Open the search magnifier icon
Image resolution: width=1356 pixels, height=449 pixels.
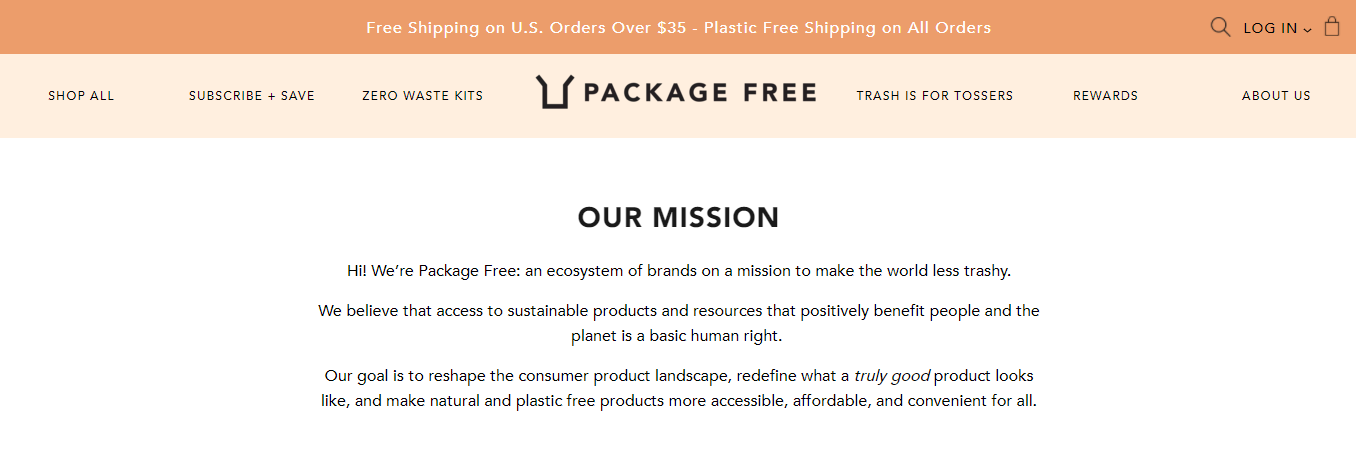click(x=1220, y=27)
